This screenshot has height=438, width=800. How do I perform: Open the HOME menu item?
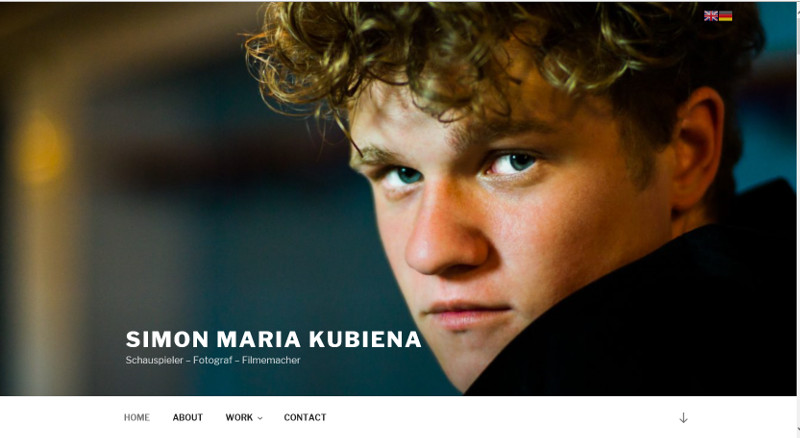click(x=137, y=418)
